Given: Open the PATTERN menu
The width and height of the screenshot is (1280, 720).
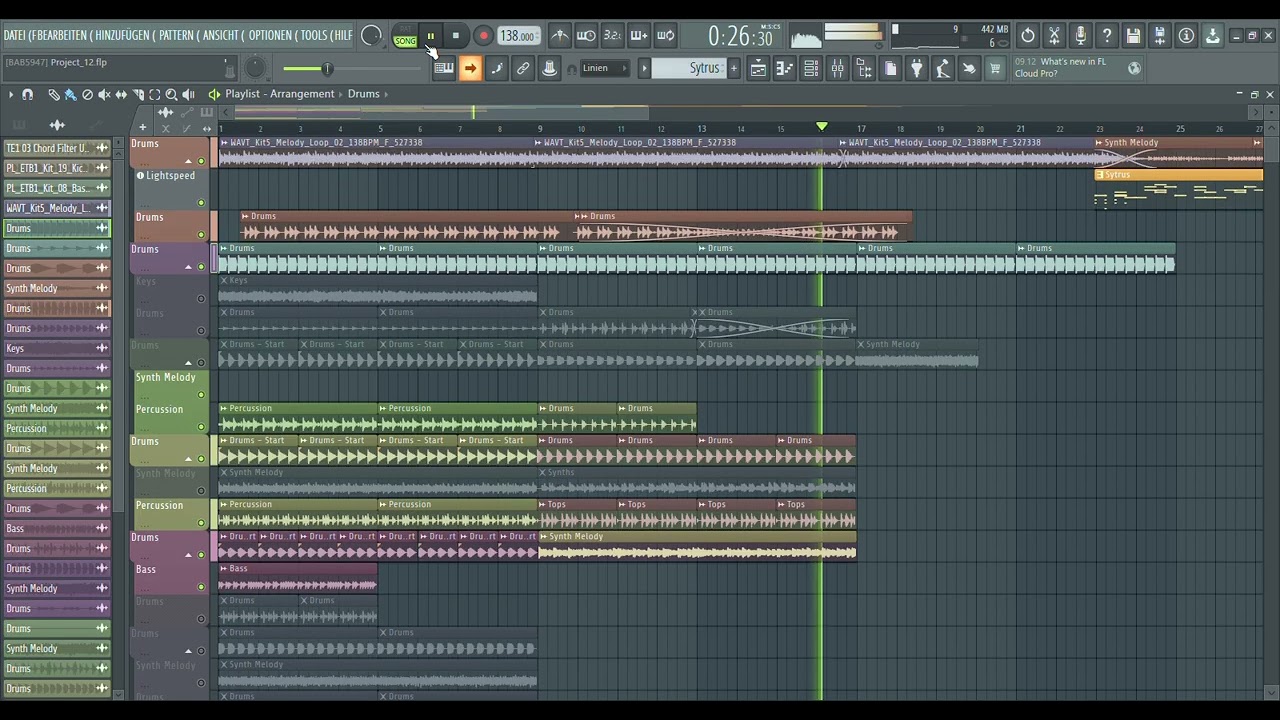Looking at the screenshot, I should (176, 35).
